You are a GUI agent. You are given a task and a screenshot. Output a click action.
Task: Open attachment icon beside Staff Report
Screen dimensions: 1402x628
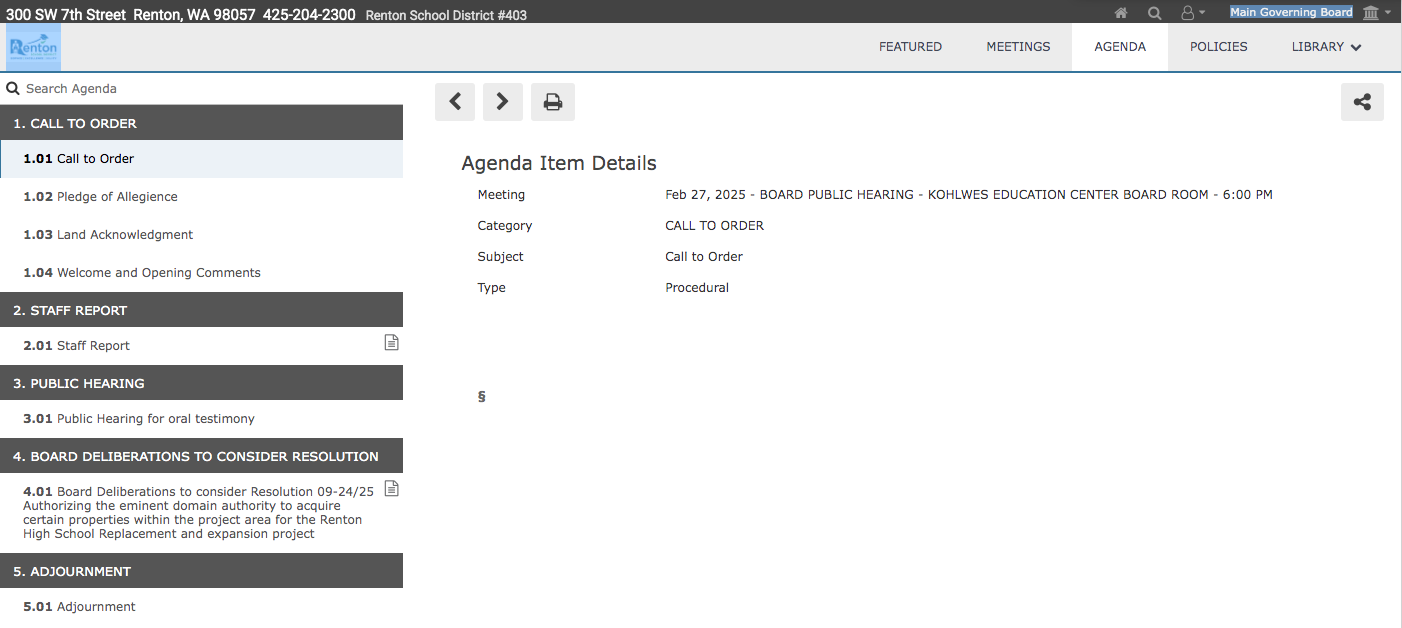click(x=392, y=343)
